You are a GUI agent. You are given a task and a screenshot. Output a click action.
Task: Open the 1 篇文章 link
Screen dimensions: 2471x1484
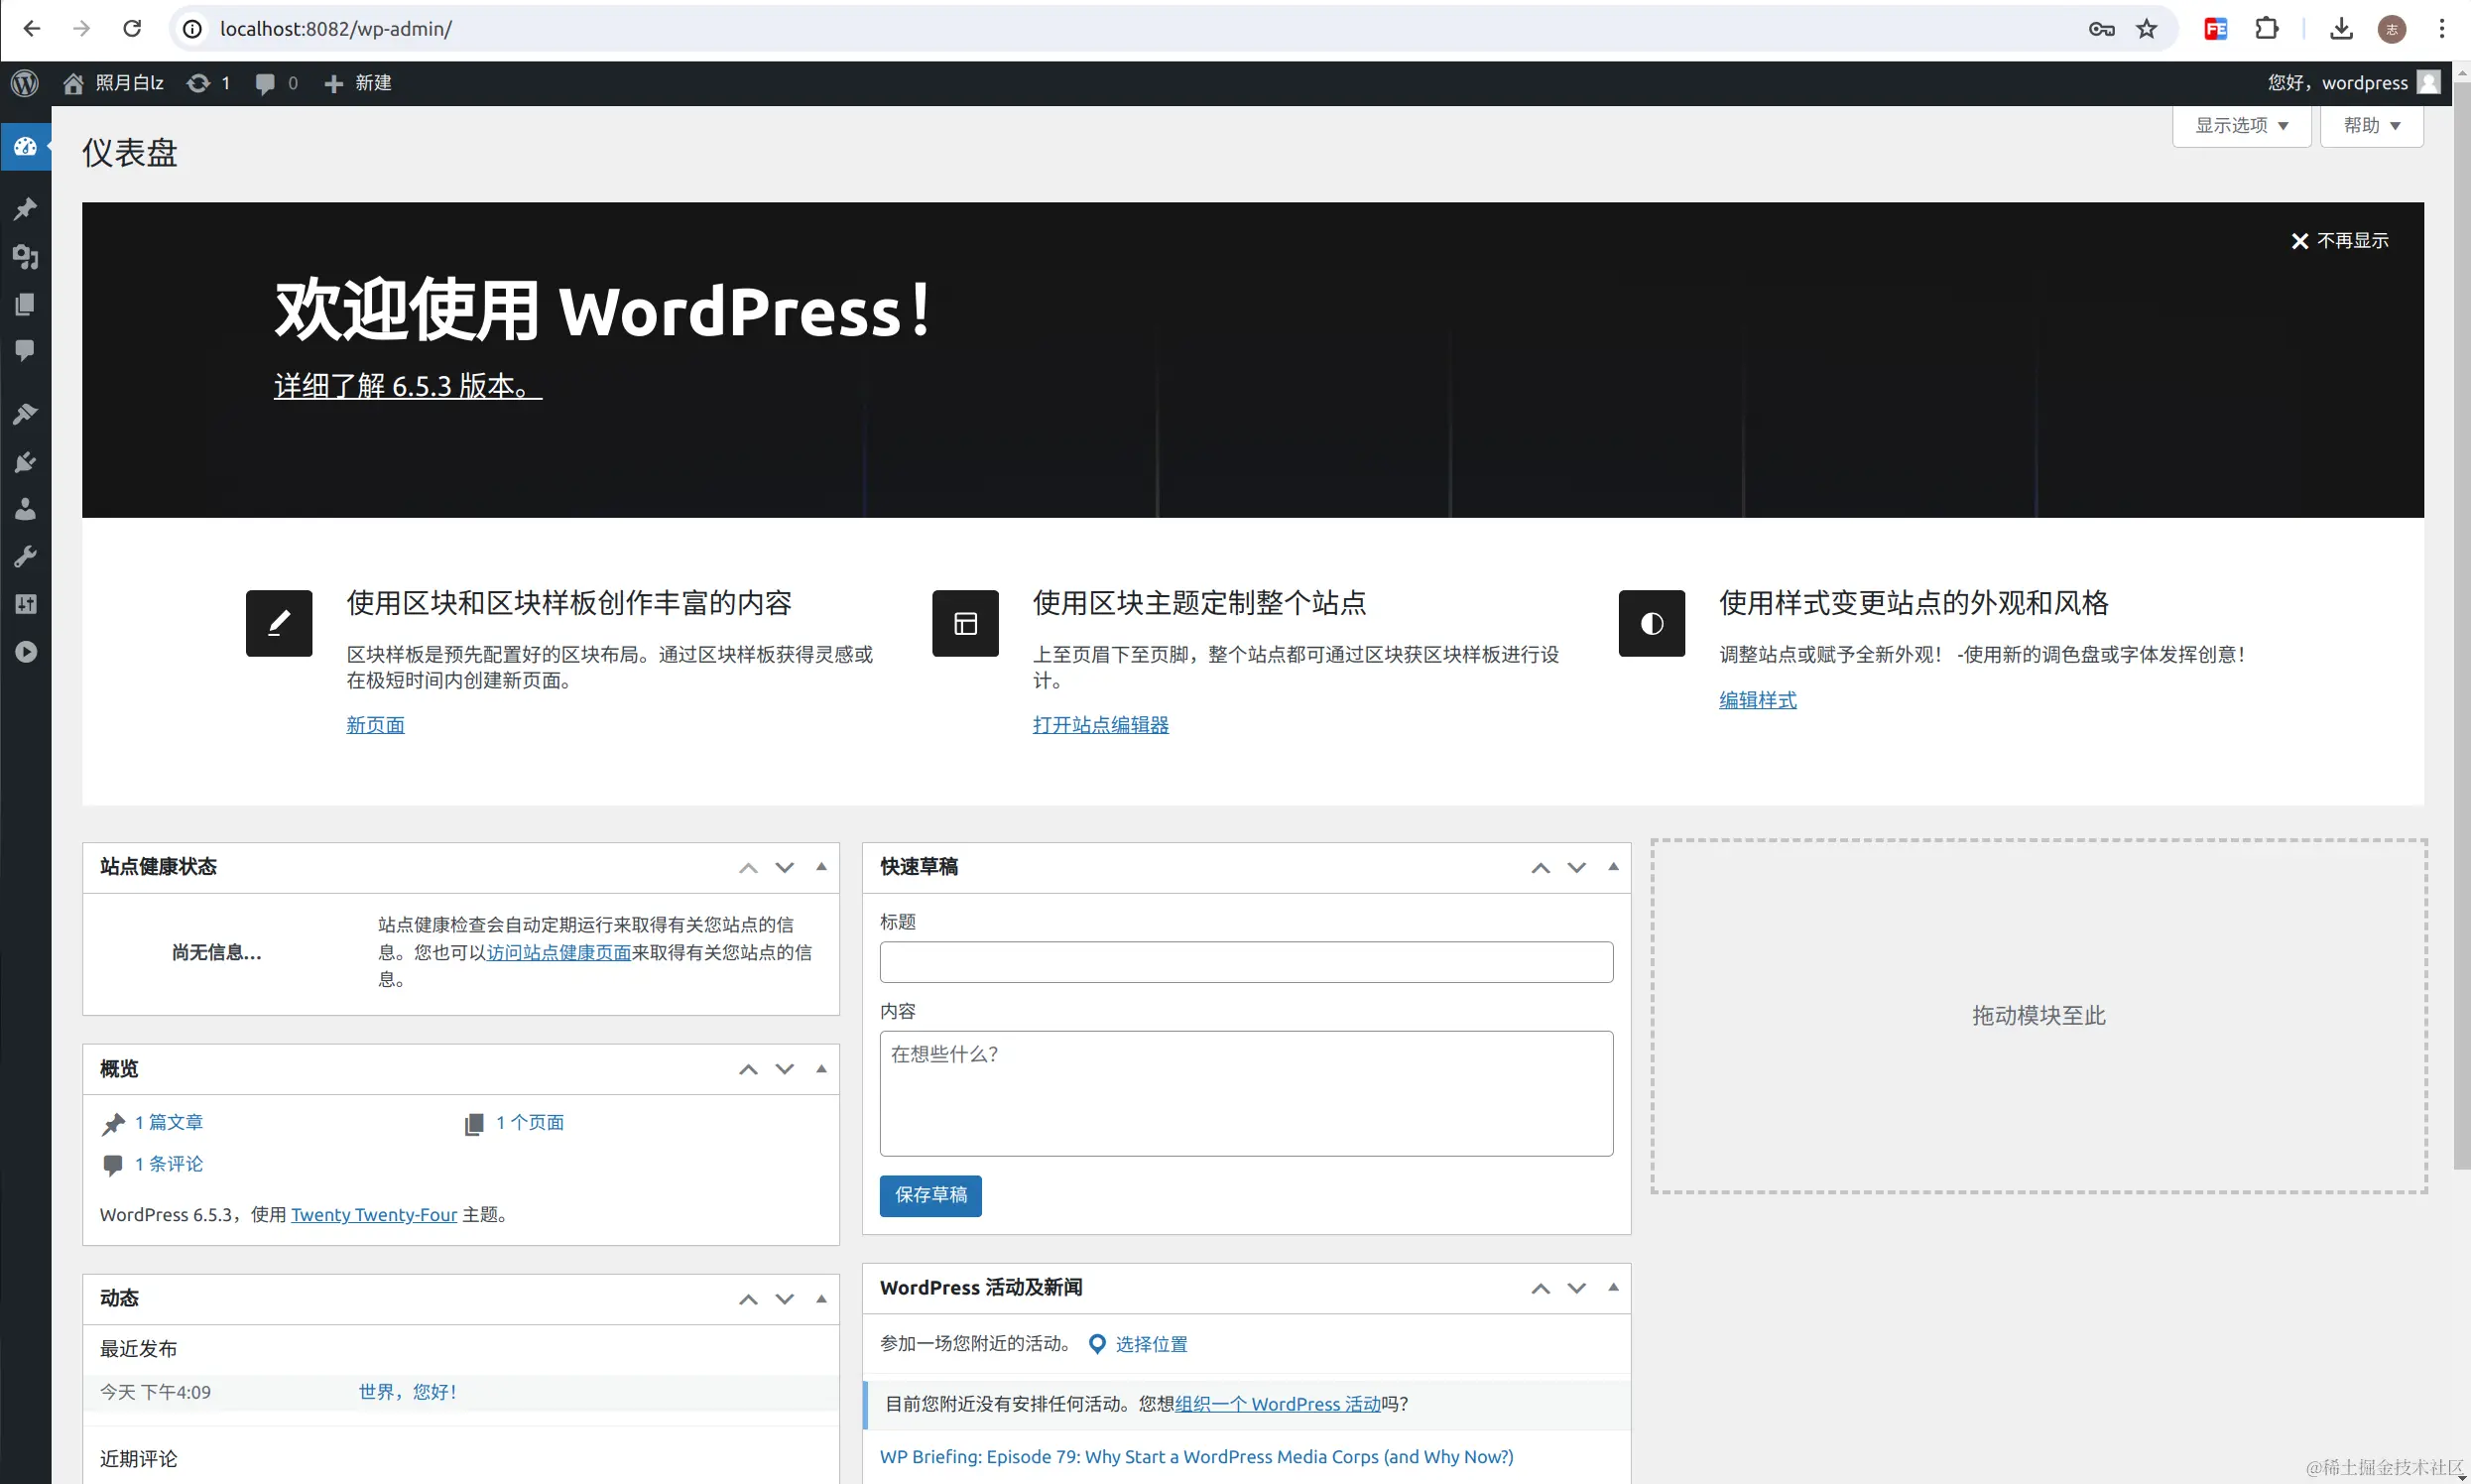pyautogui.click(x=169, y=1122)
